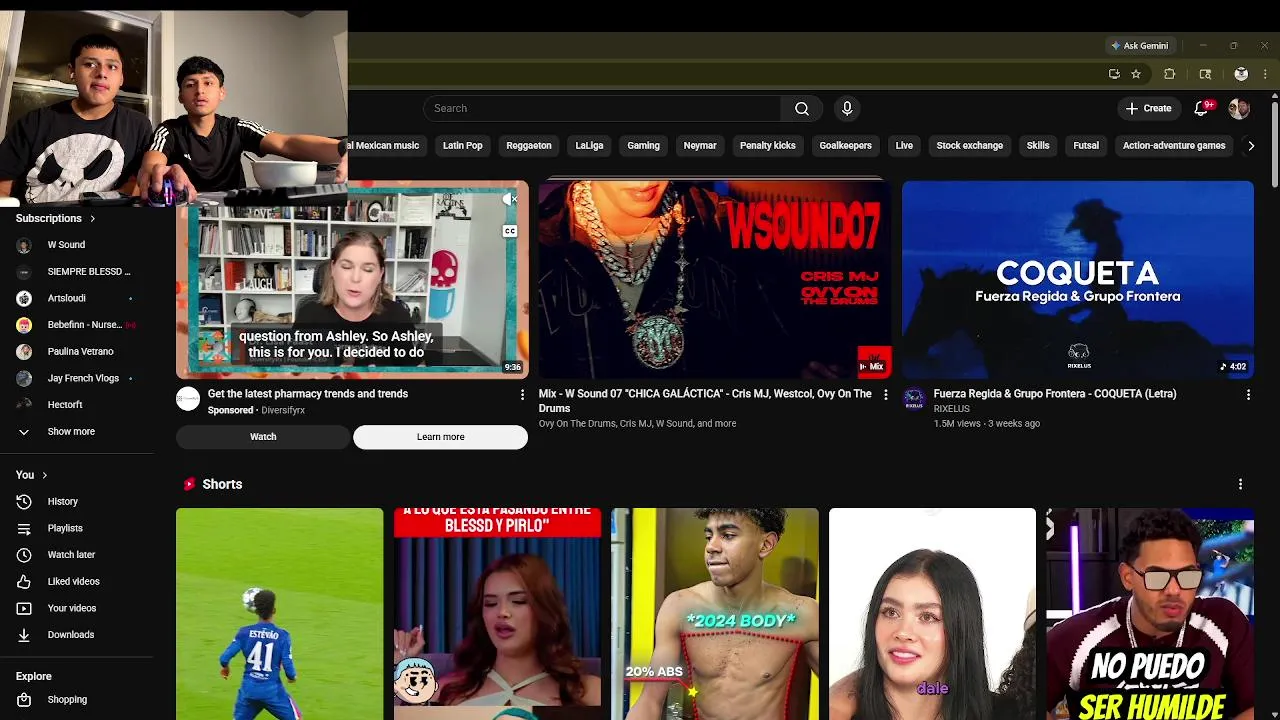Select the LaLiga chip

(x=589, y=146)
